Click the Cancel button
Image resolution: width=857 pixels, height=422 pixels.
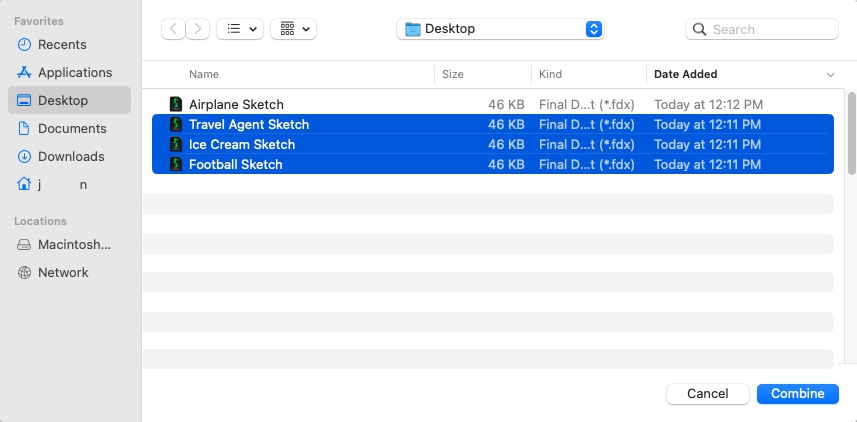[707, 394]
